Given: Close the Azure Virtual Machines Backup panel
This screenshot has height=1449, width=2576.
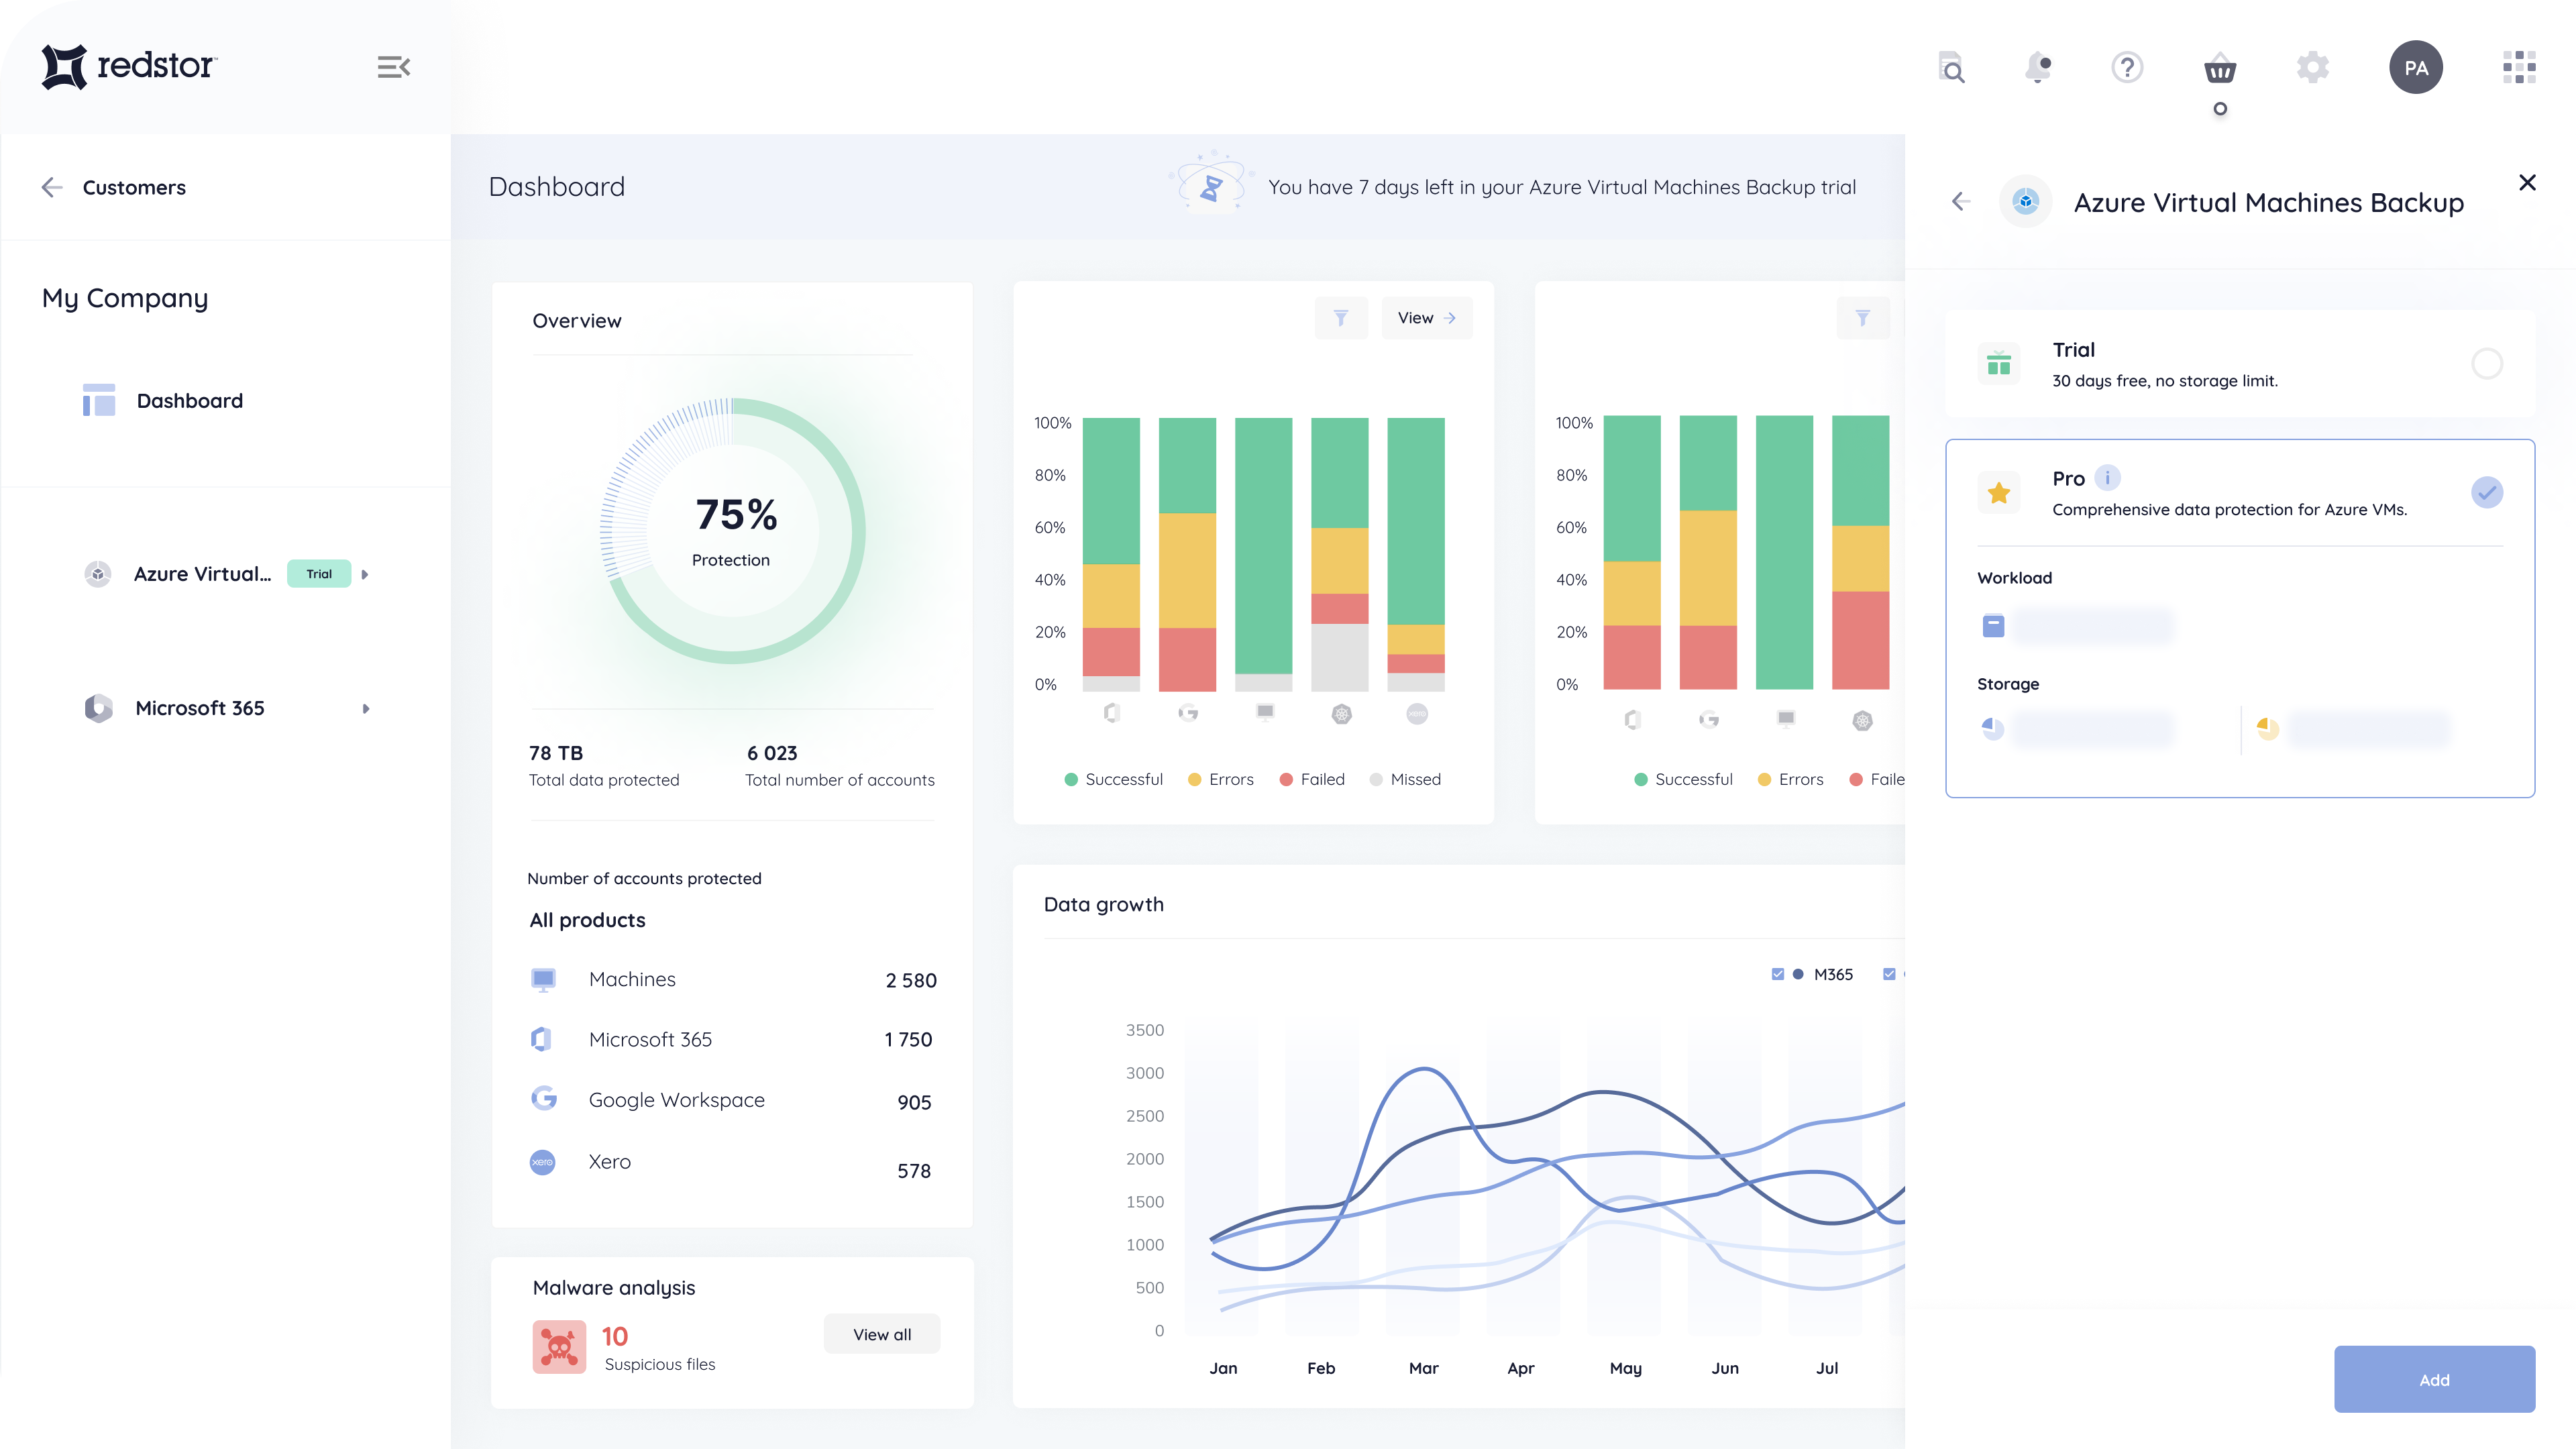Looking at the screenshot, I should [2527, 182].
